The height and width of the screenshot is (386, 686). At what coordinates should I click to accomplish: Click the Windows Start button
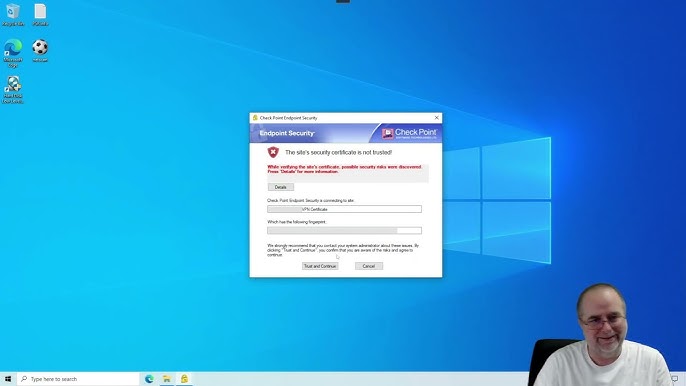pyautogui.click(x=7, y=379)
